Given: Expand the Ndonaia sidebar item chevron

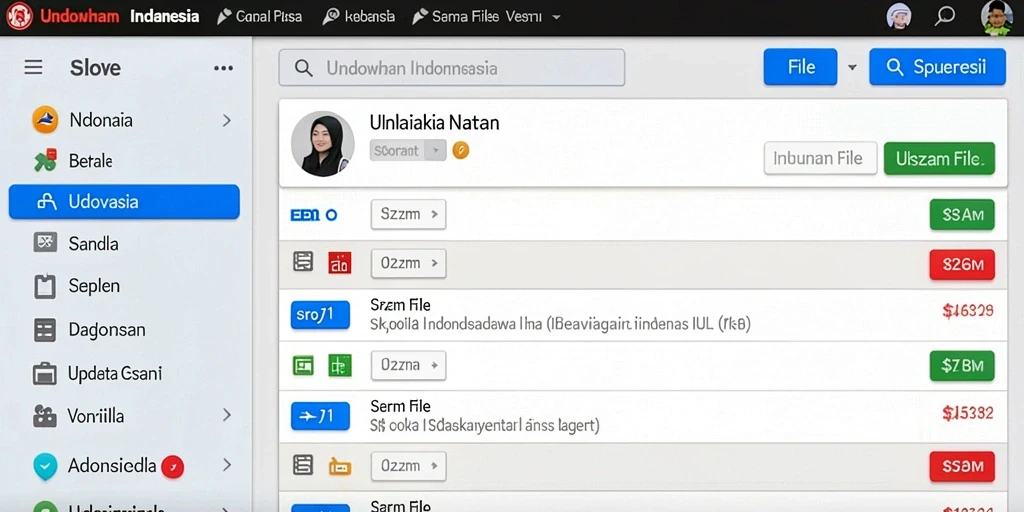Looking at the screenshot, I should (227, 120).
